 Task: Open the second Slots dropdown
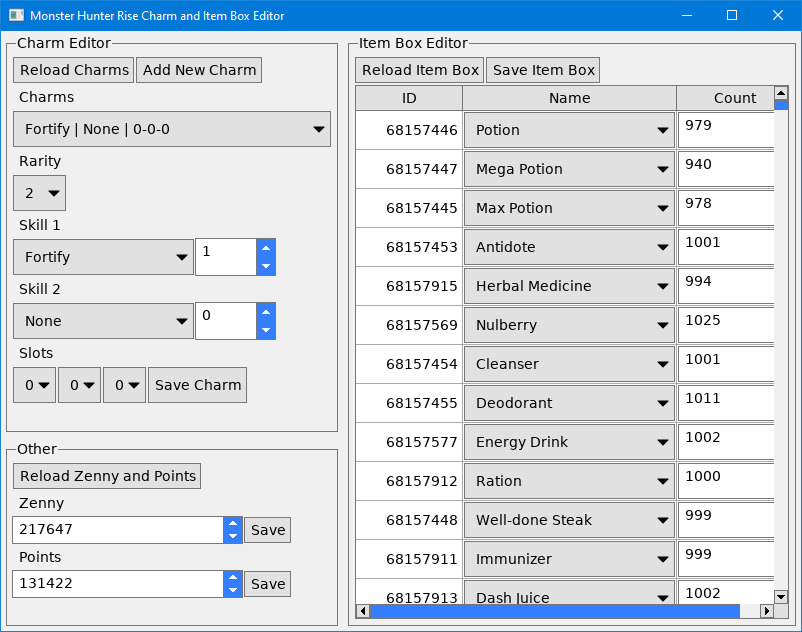[79, 385]
